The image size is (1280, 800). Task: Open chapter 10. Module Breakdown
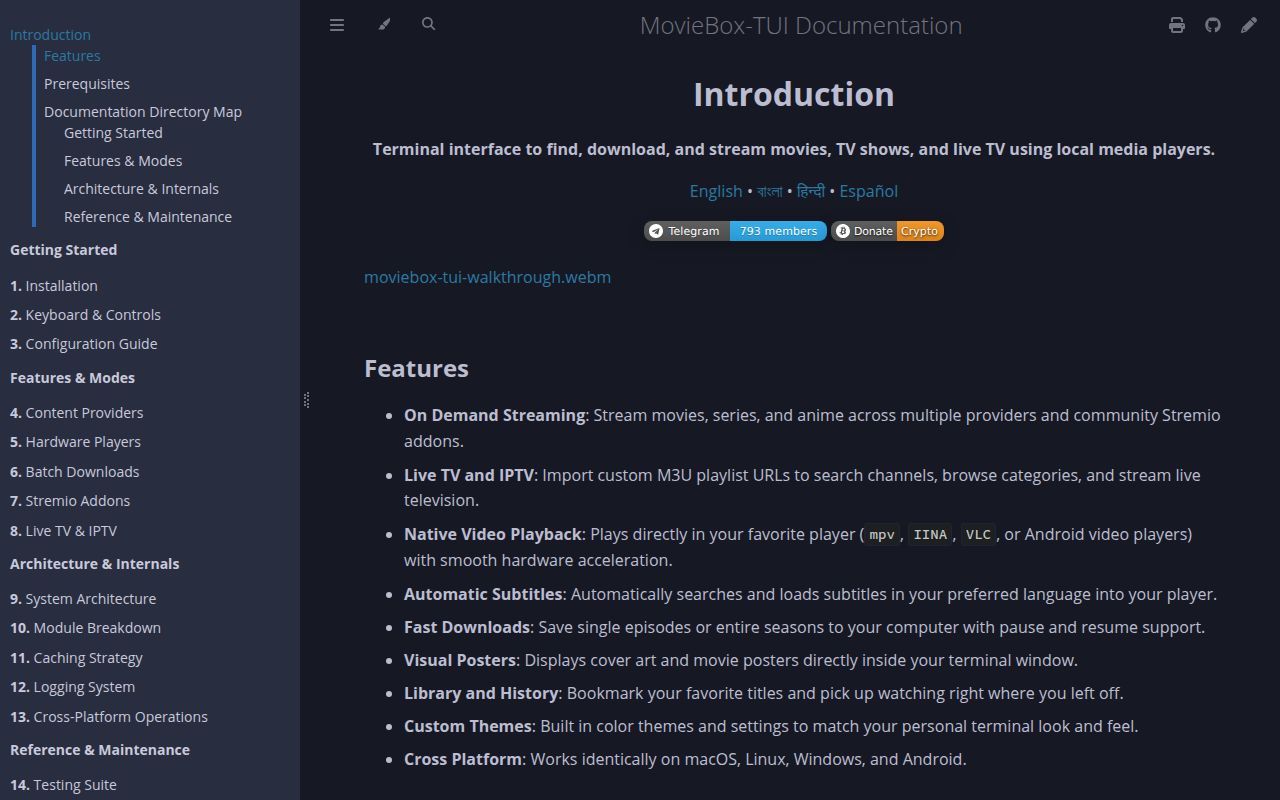tap(85, 628)
